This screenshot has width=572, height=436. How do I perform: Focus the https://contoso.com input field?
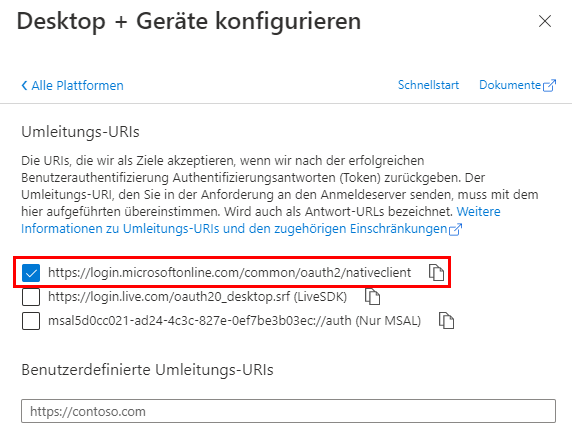(288, 411)
